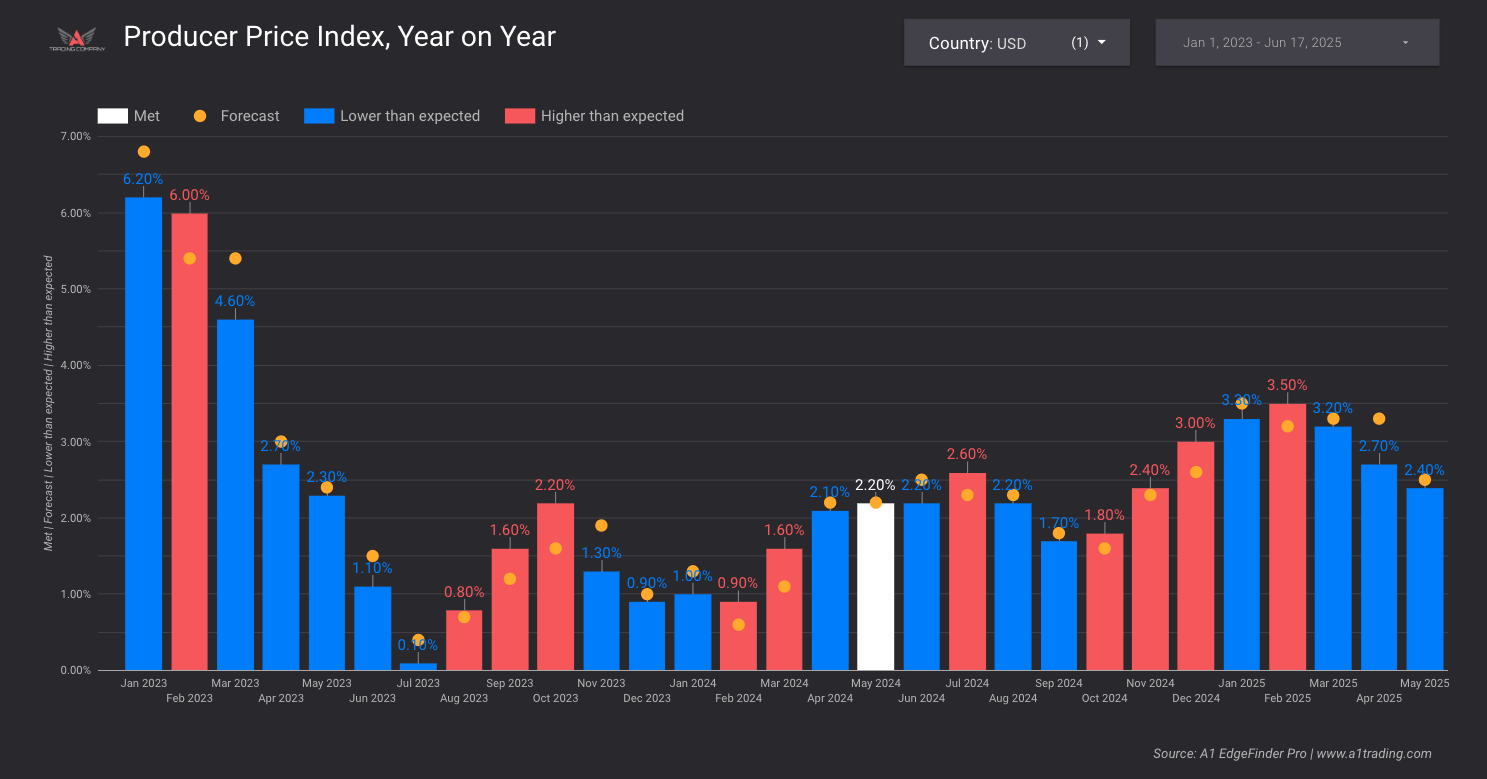
Task: Expand the date range picker
Action: 1296,43
